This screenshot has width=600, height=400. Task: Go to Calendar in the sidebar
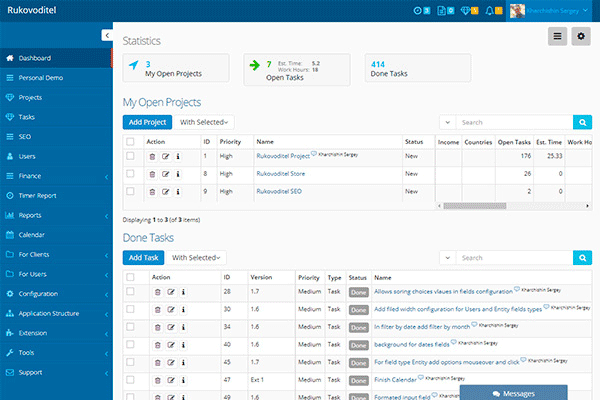click(x=32, y=234)
